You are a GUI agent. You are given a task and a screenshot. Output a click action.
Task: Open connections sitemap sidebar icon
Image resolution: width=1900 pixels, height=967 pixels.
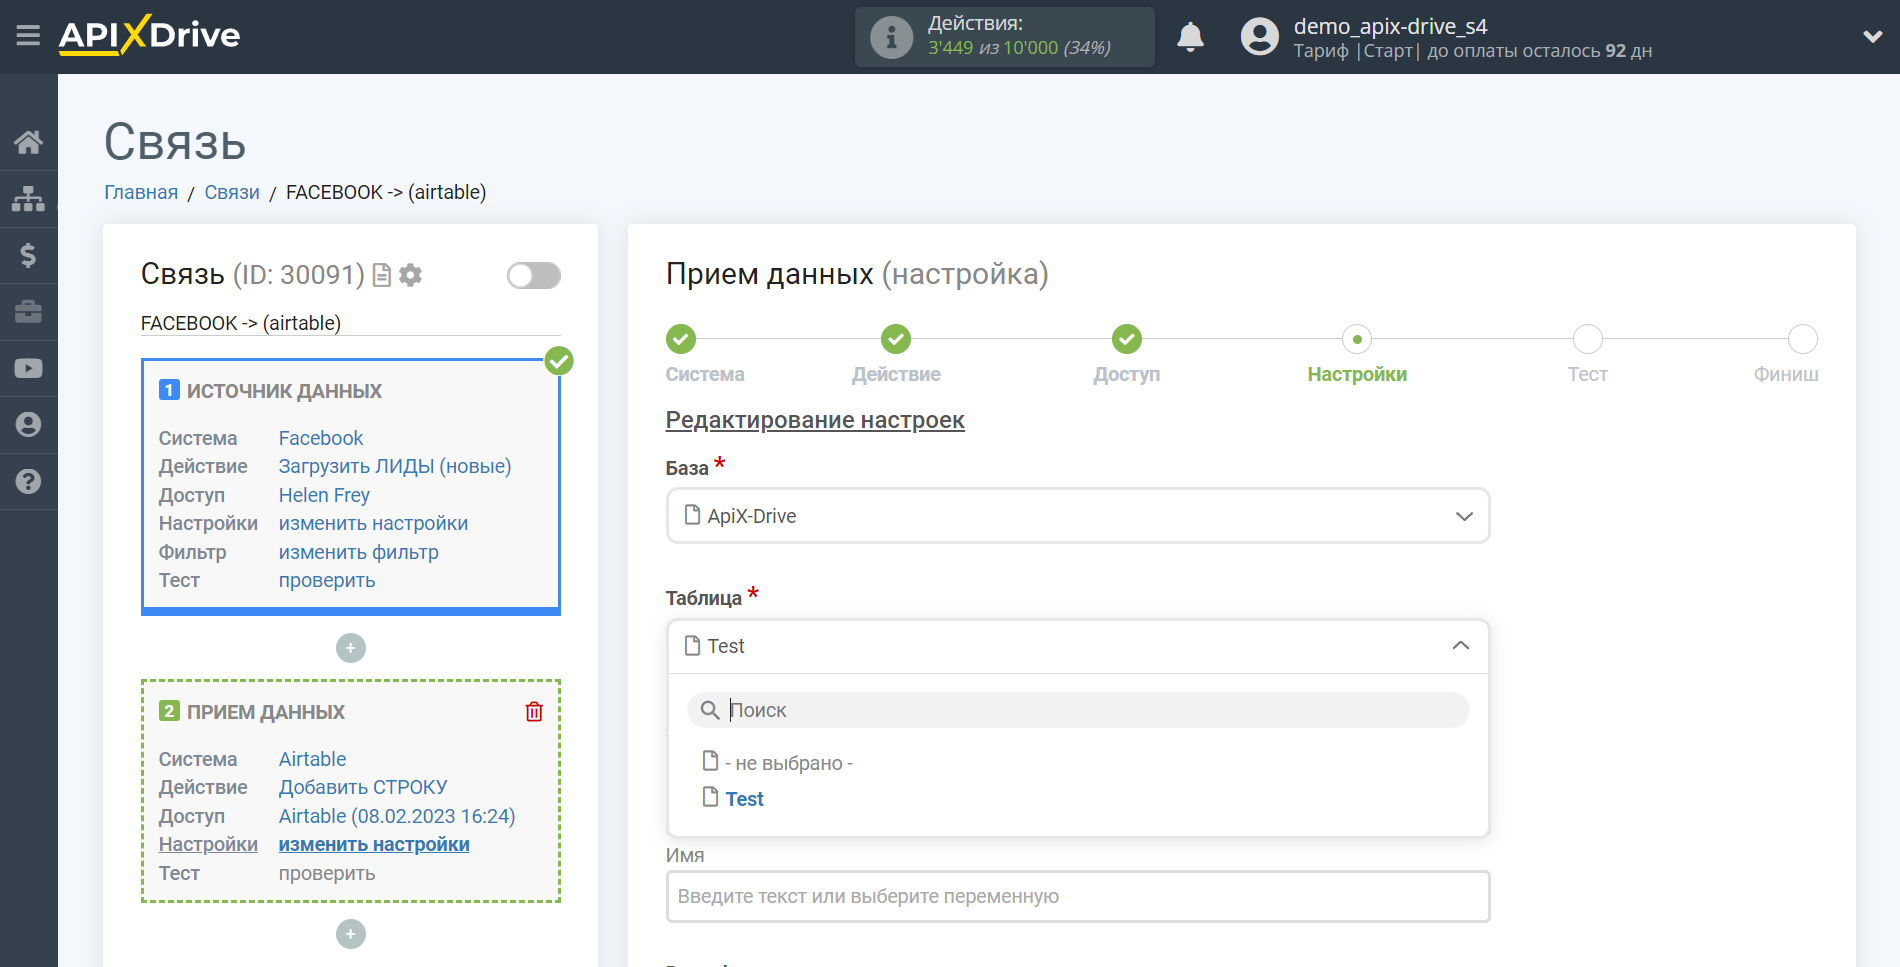click(x=28, y=198)
